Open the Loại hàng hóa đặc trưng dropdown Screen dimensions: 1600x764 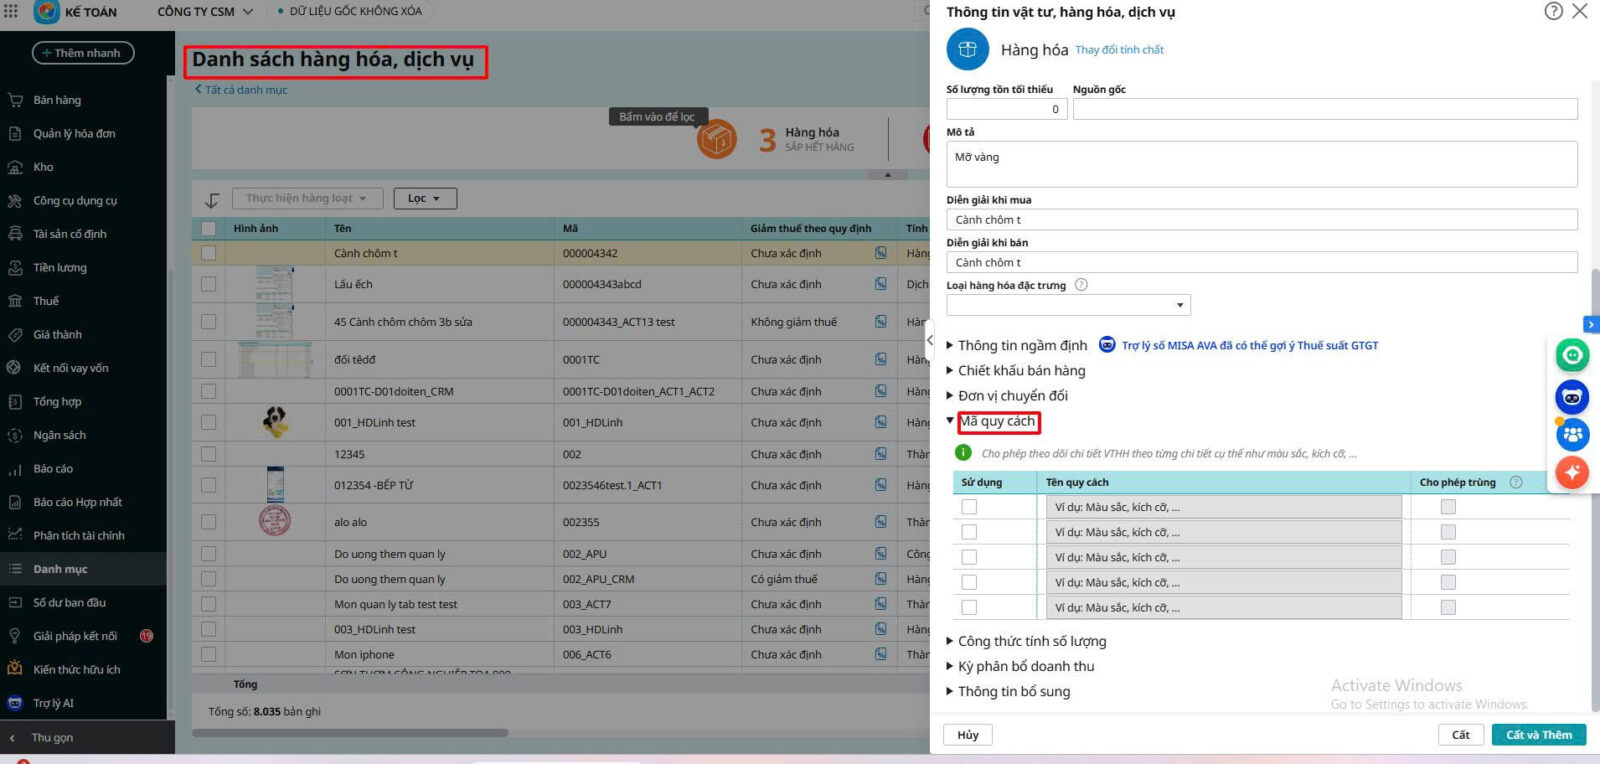(1068, 305)
